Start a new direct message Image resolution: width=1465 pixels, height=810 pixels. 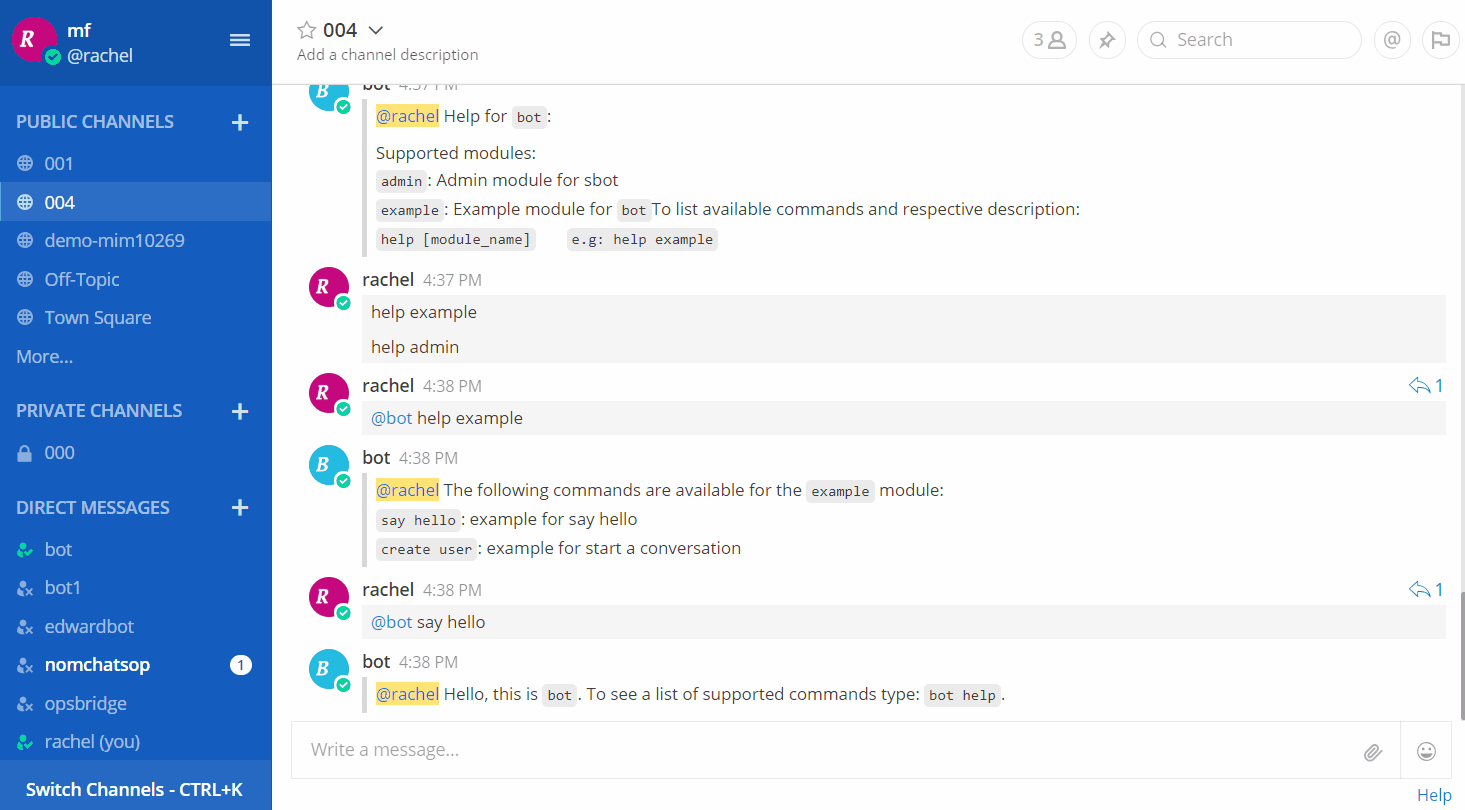click(240, 508)
